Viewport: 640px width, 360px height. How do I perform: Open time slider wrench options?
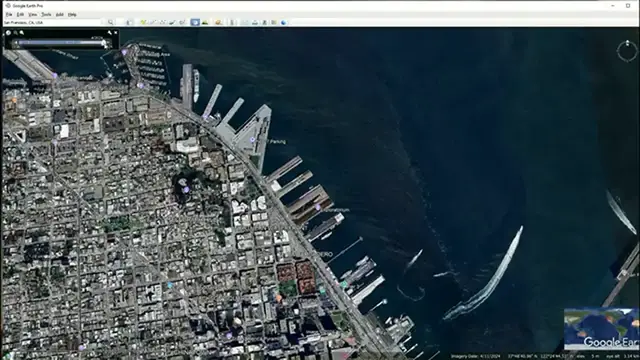click(109, 33)
